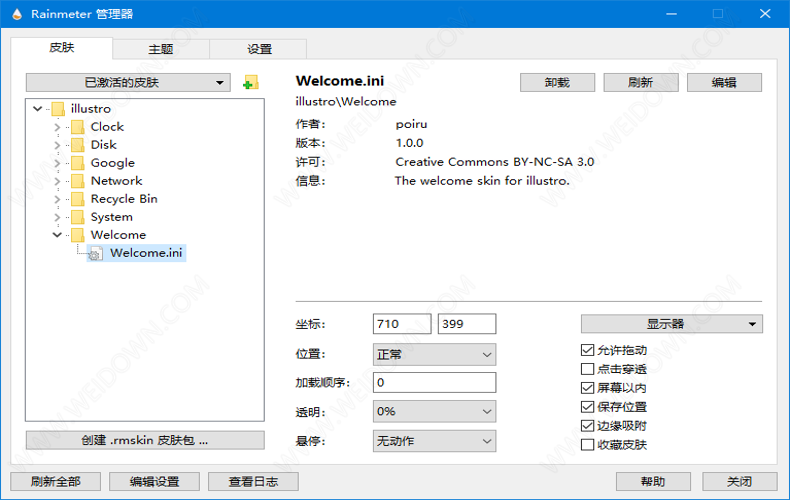Click the 编辑 button
Screen dimensions: 790x500
pos(725,83)
